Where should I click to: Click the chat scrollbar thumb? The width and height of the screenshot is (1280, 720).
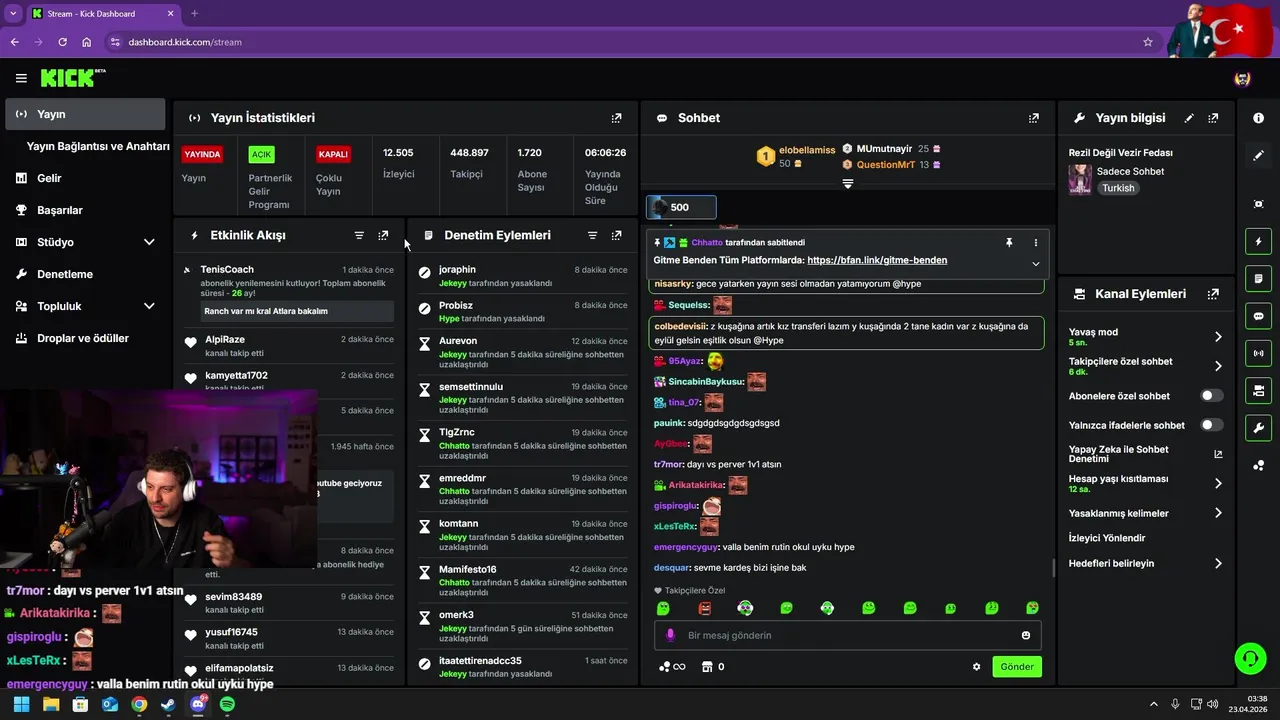click(1053, 567)
